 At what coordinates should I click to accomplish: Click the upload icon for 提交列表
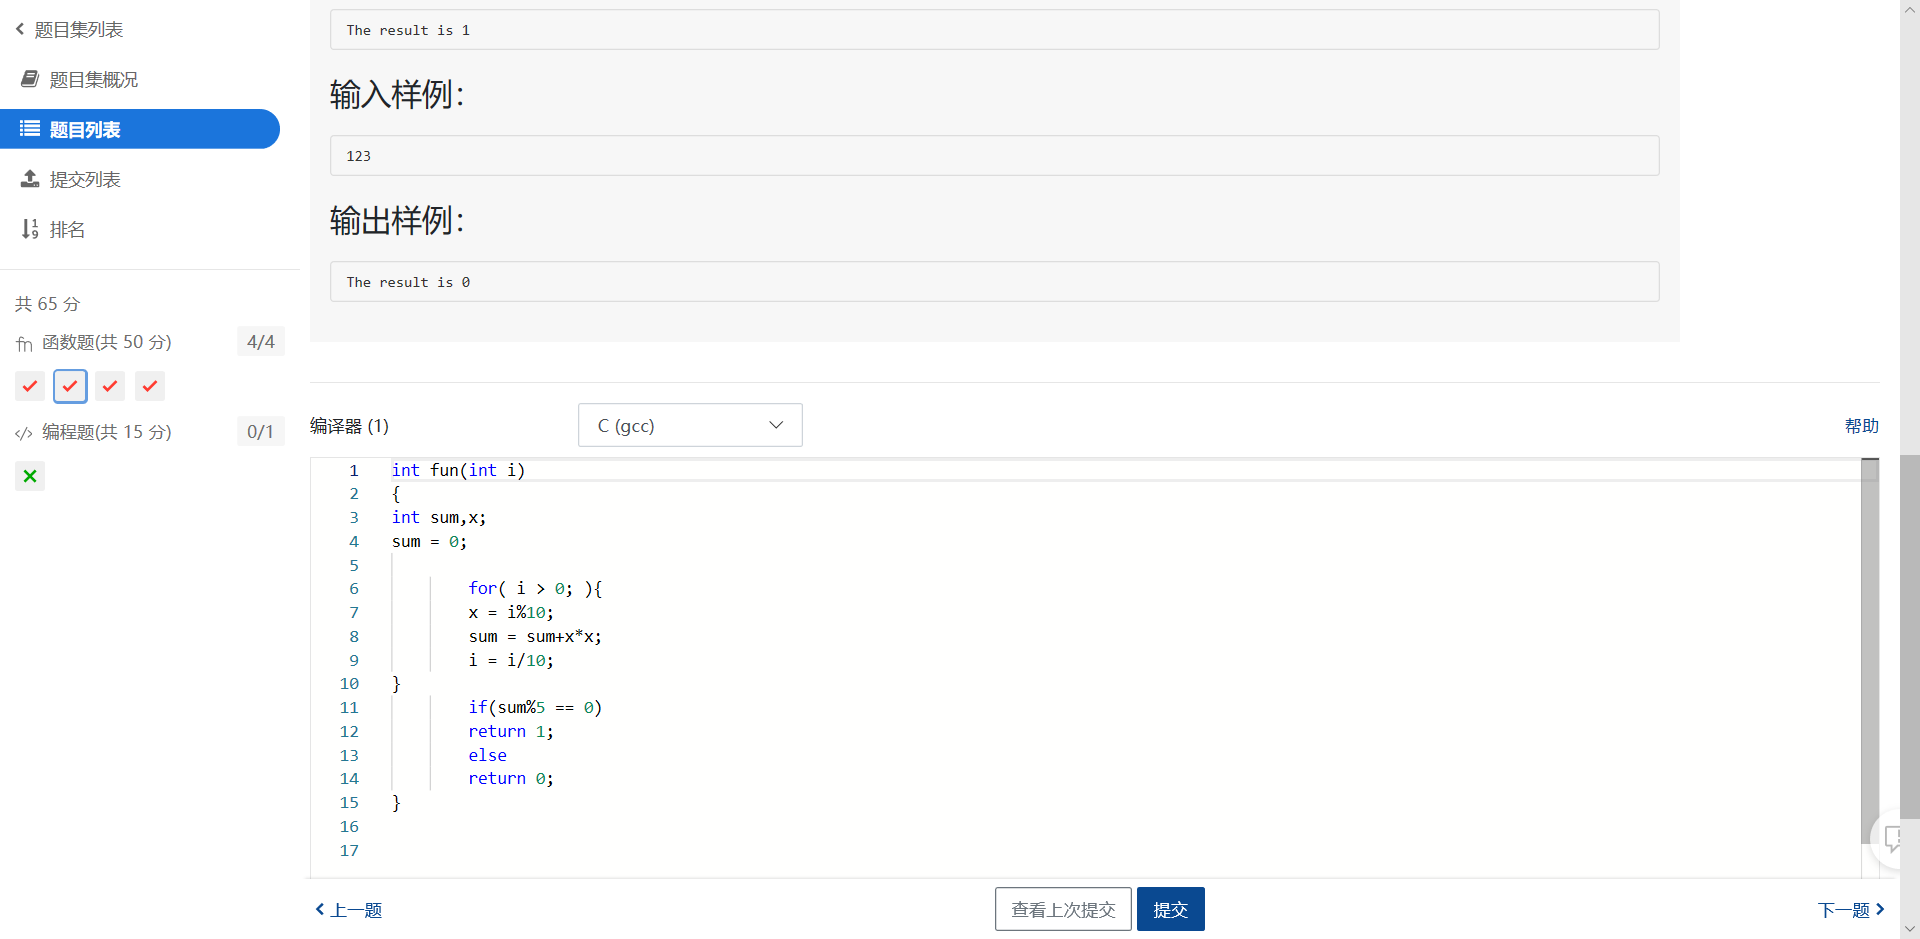coord(30,179)
